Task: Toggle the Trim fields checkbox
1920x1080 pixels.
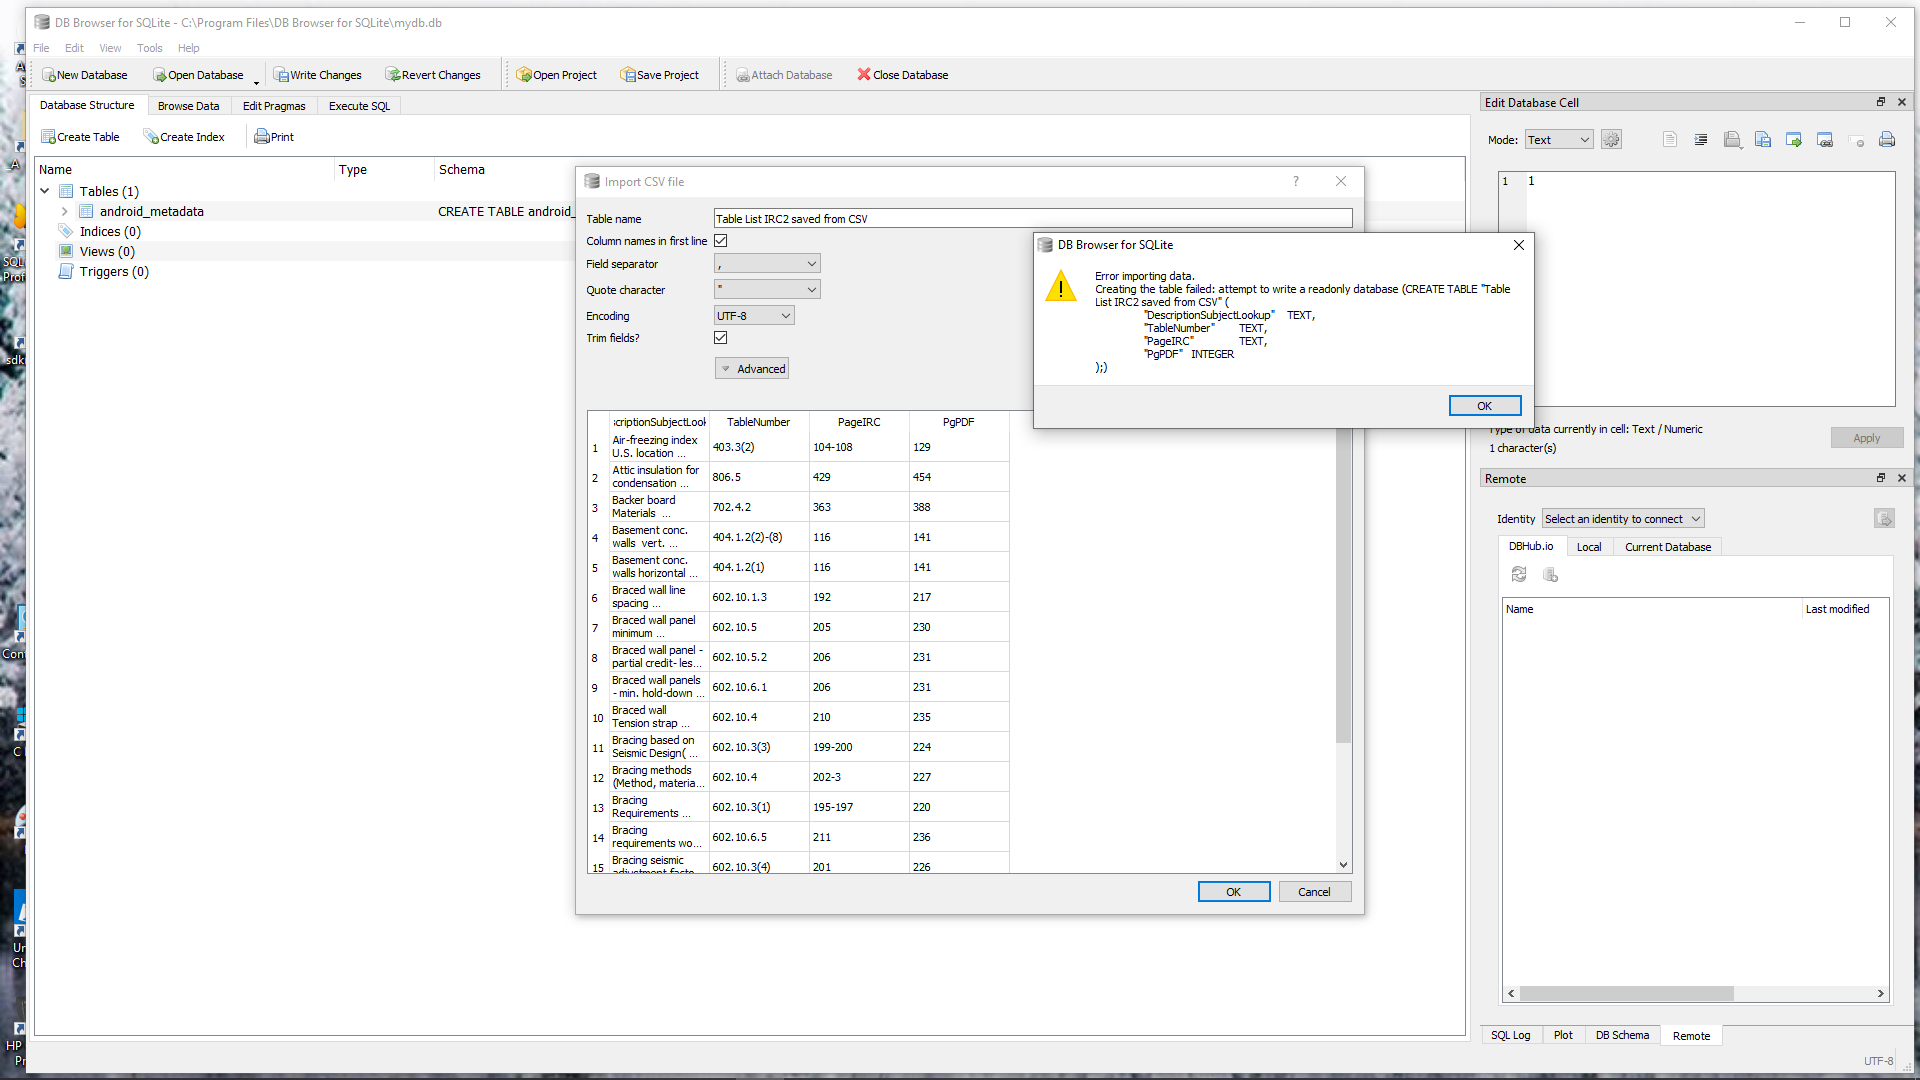Action: (720, 338)
